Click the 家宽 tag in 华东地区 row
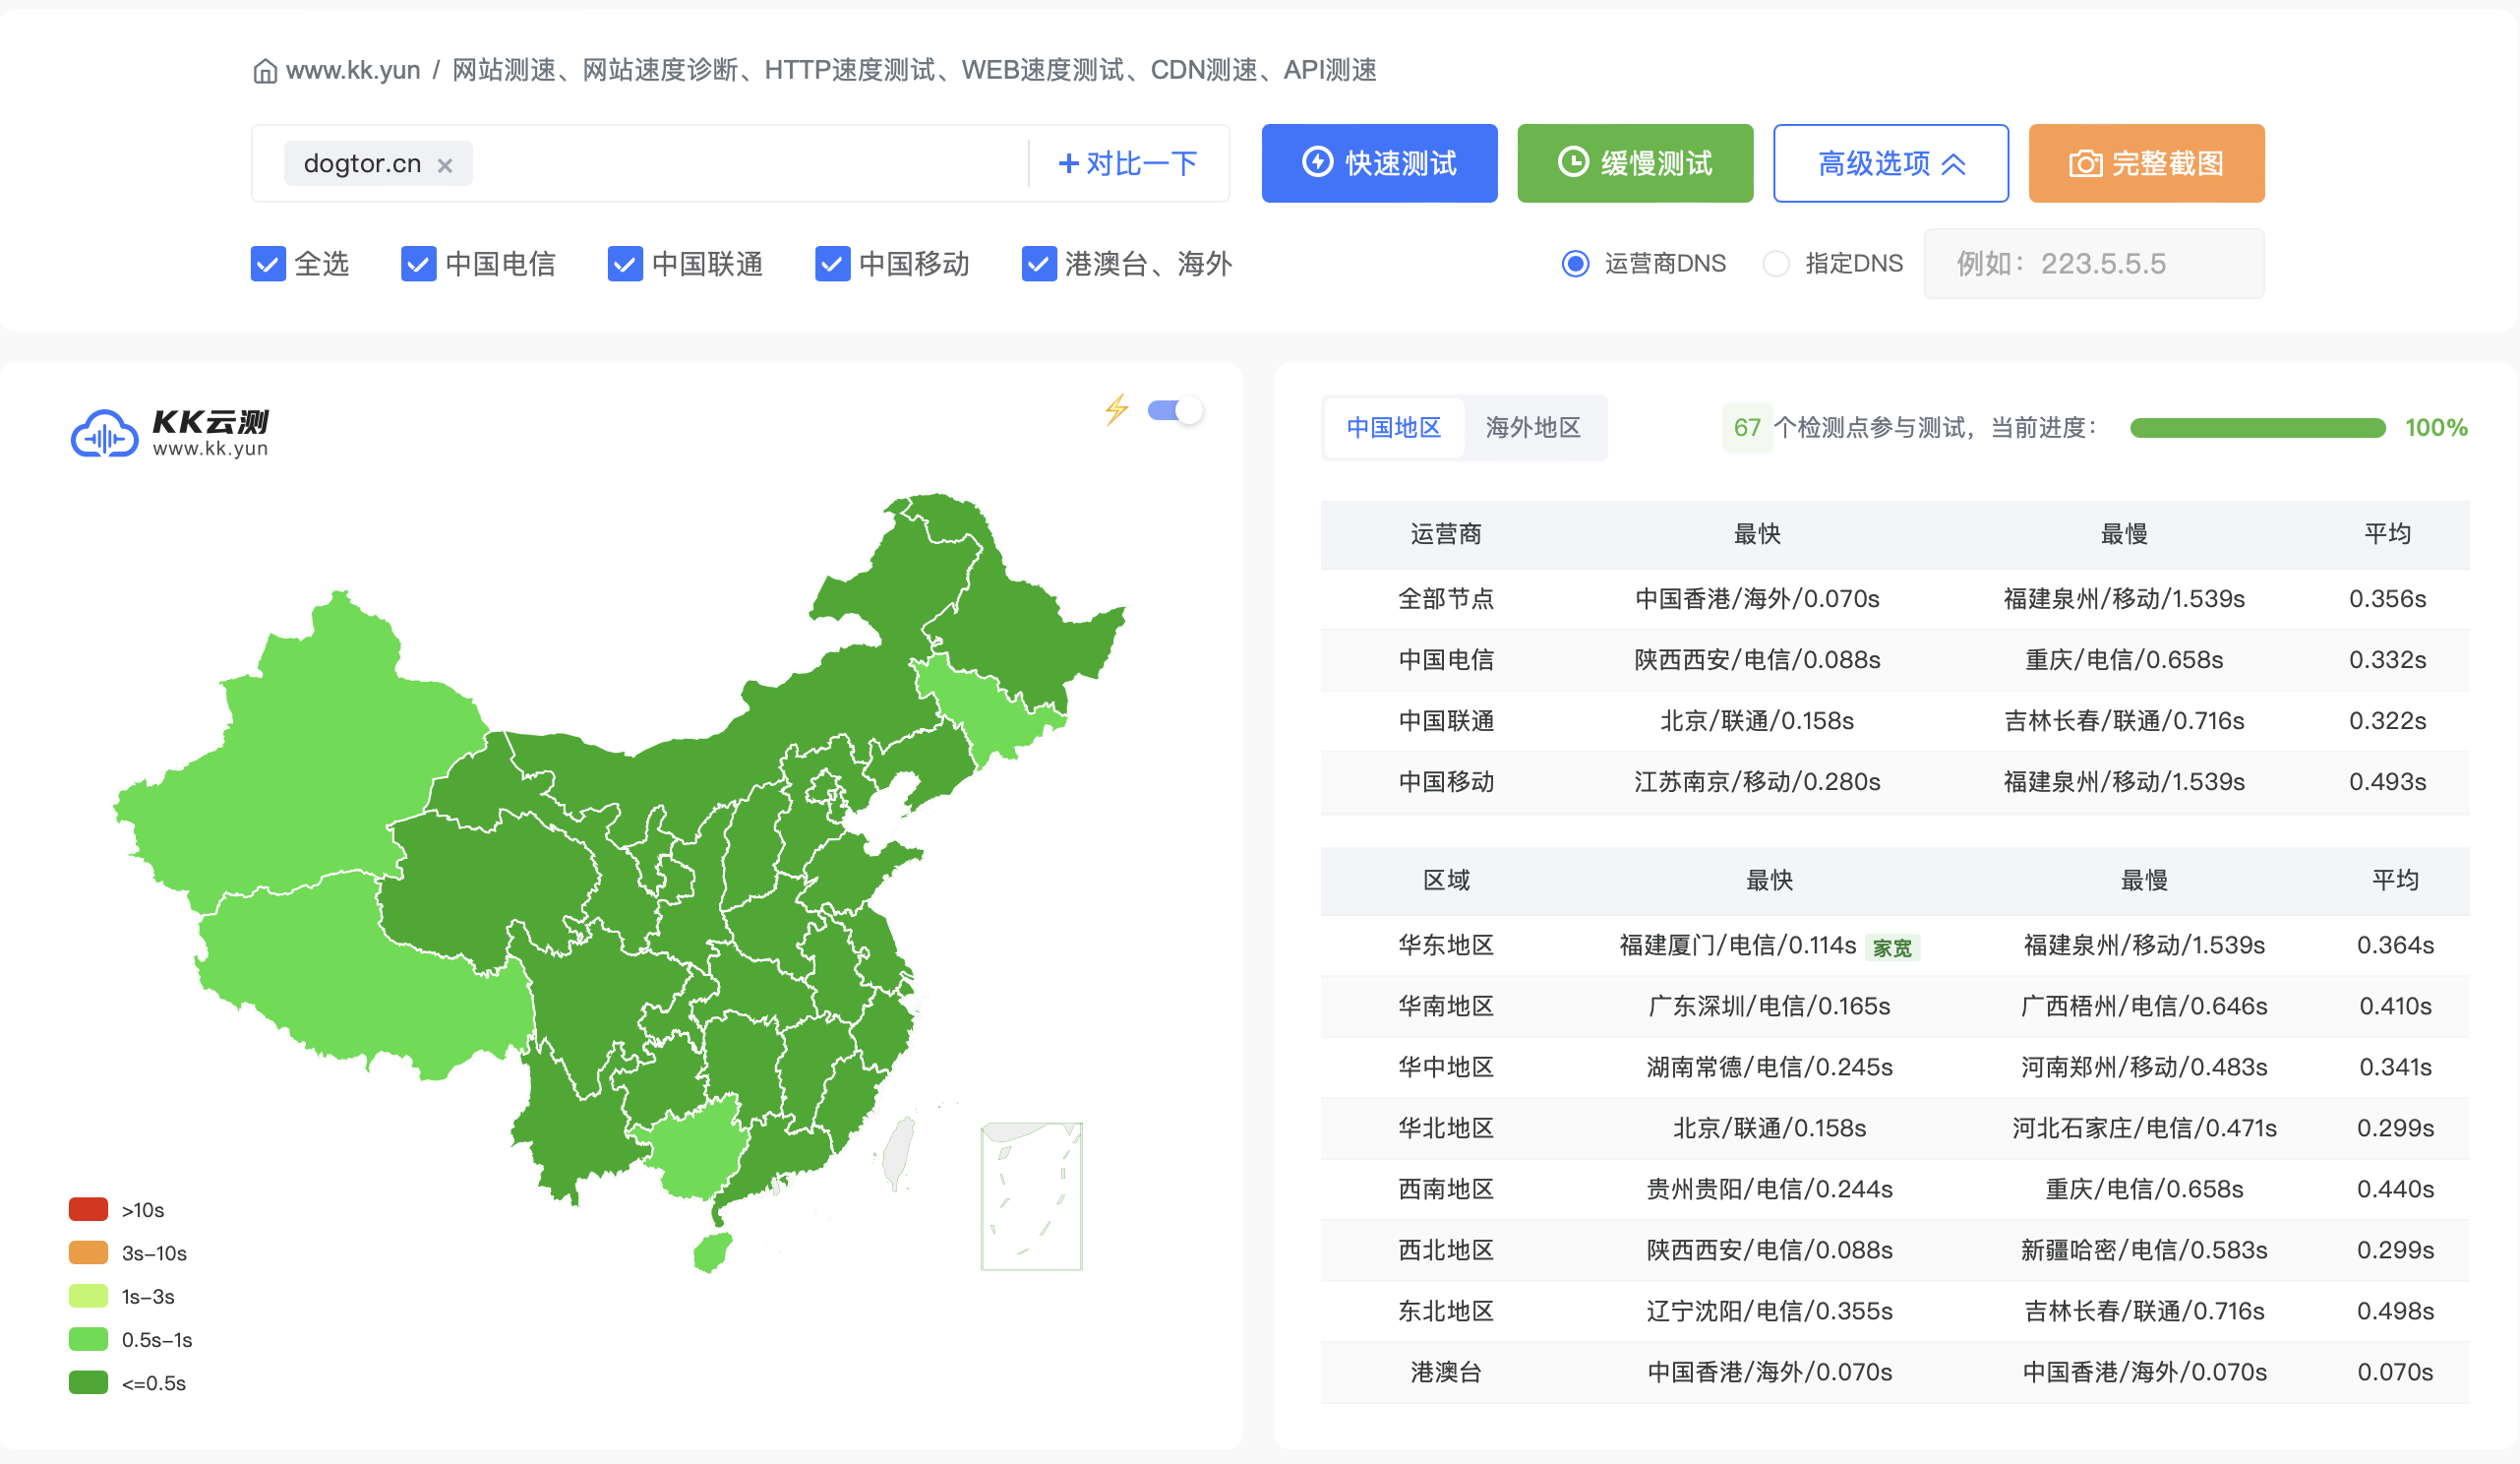Screen dimensions: 2520x1464 click(1892, 948)
